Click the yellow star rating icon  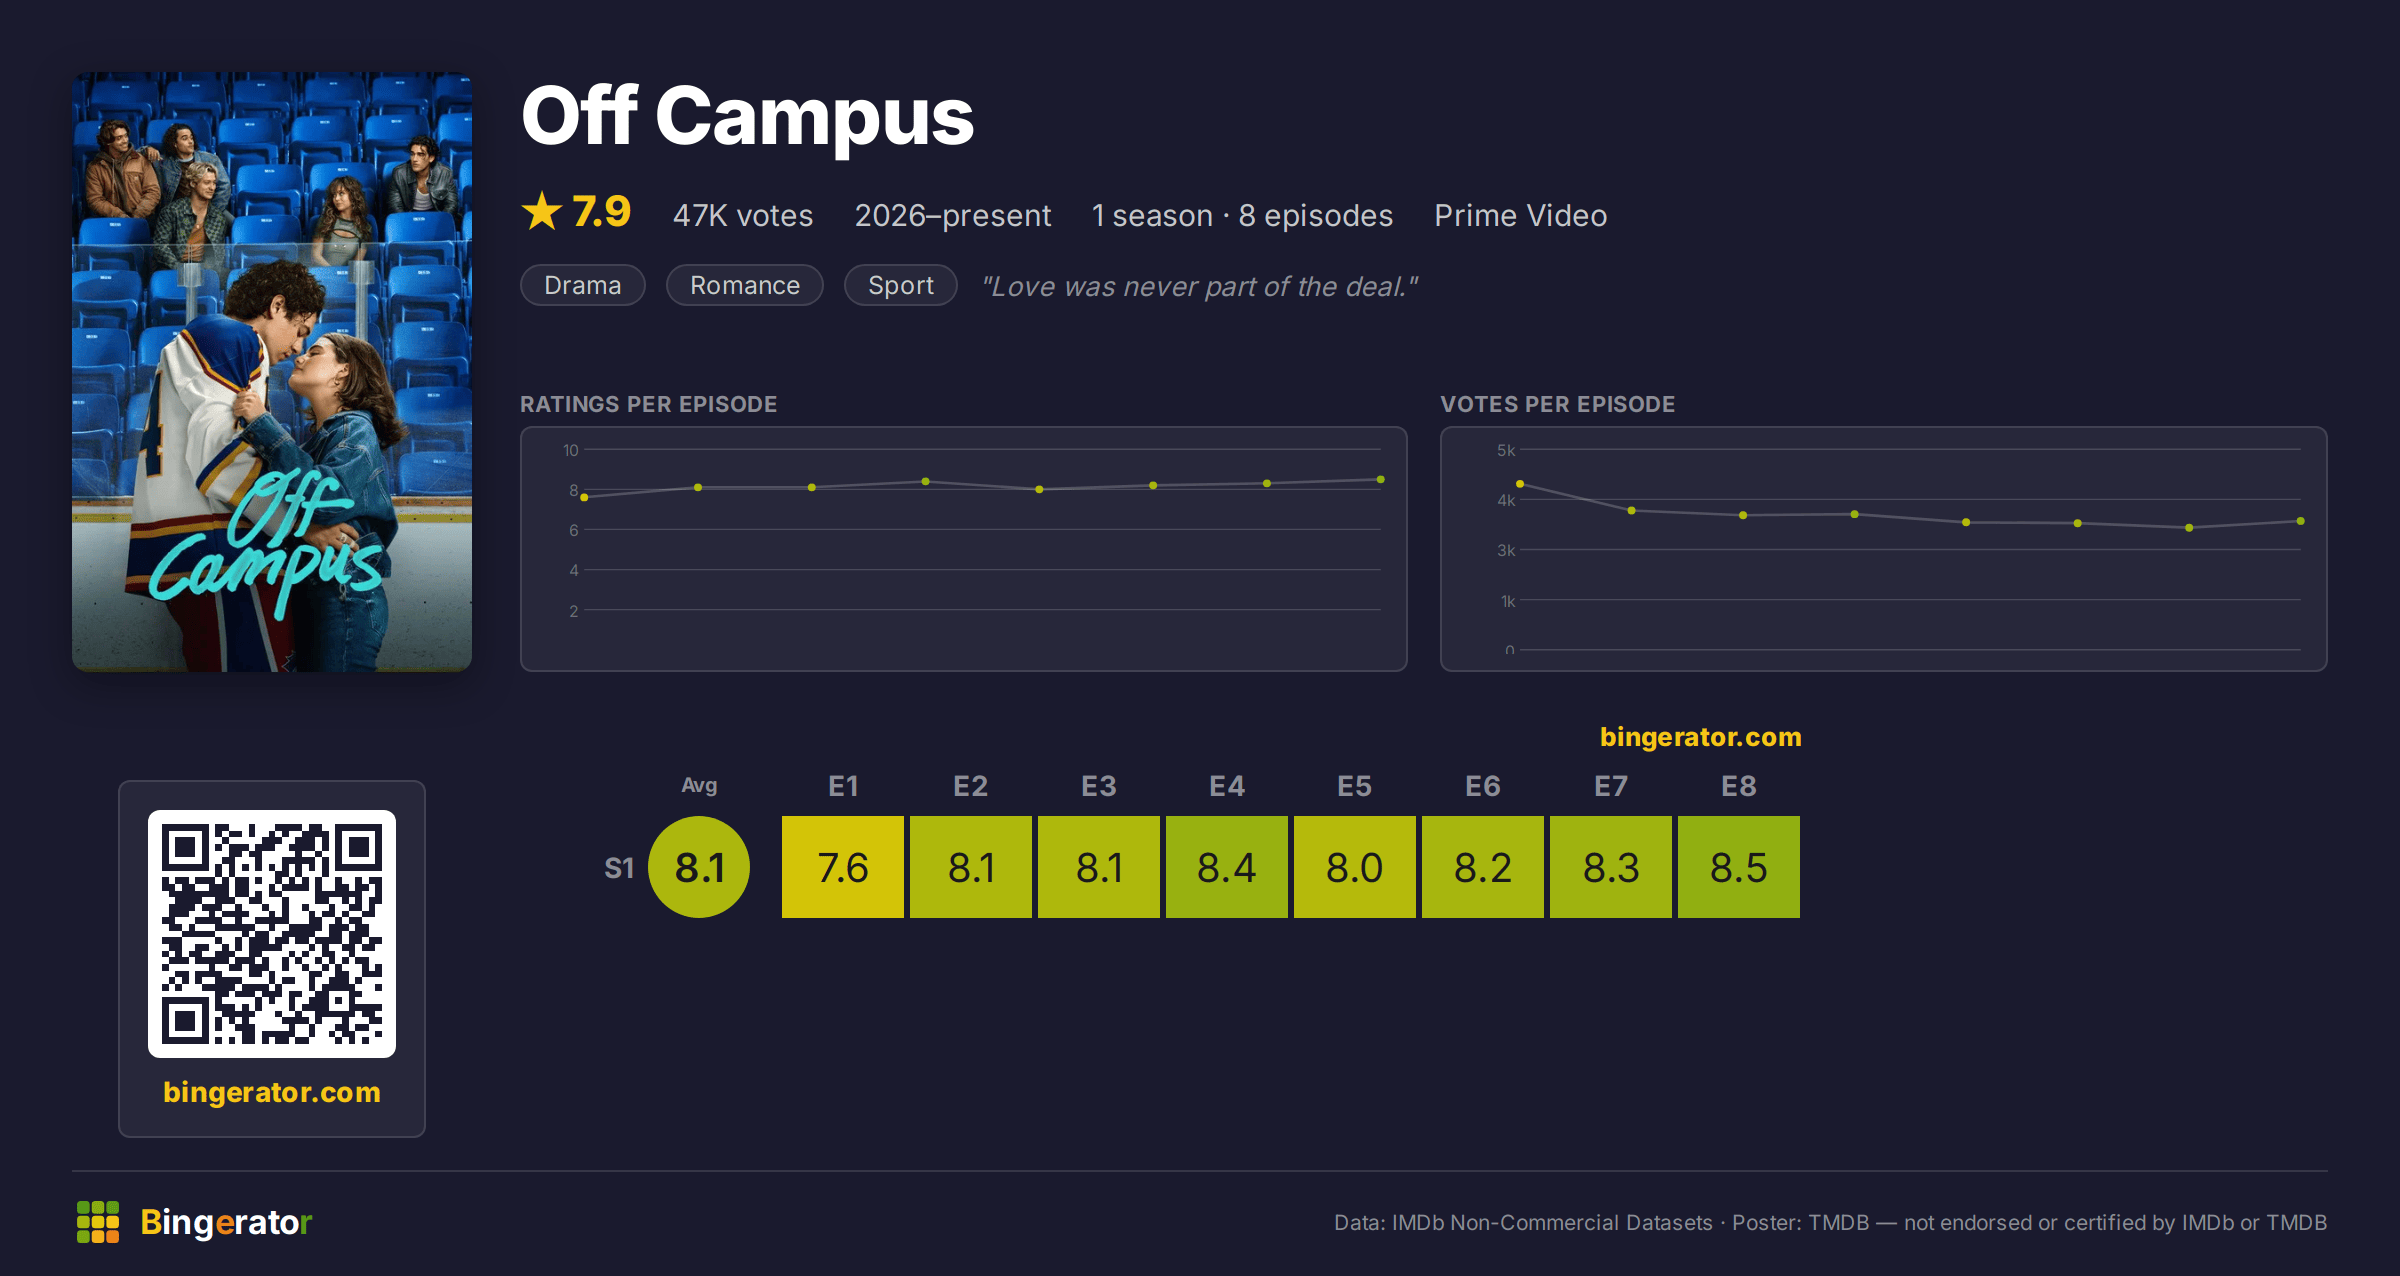tap(542, 211)
